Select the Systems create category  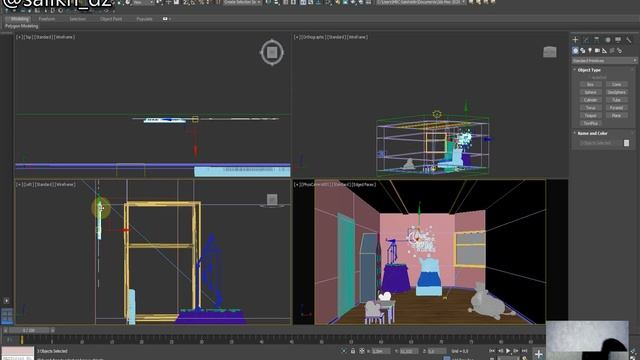(619, 51)
